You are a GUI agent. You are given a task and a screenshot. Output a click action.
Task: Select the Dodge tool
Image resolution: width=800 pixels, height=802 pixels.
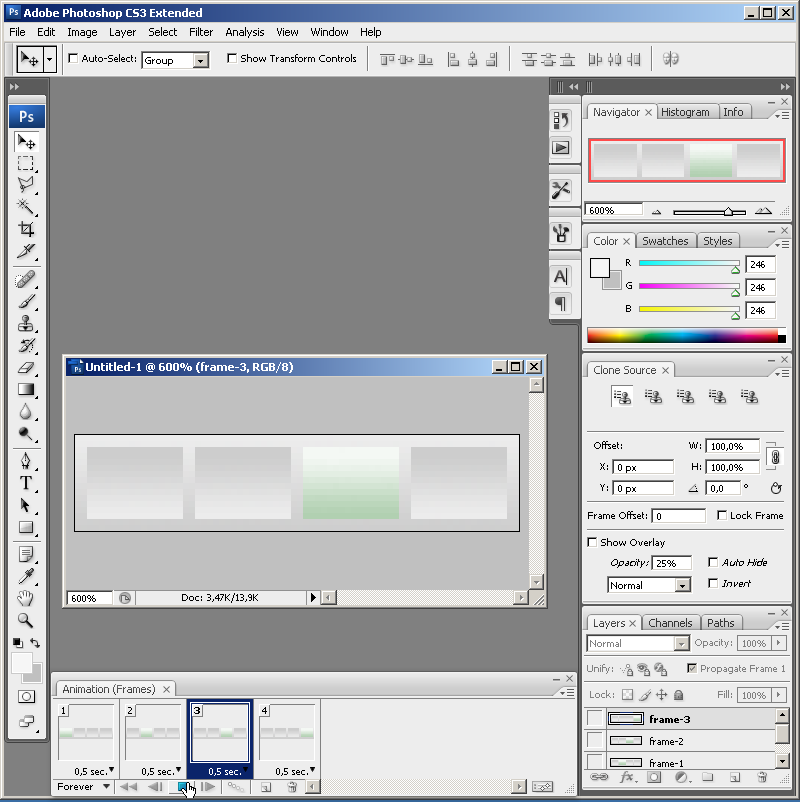26,433
